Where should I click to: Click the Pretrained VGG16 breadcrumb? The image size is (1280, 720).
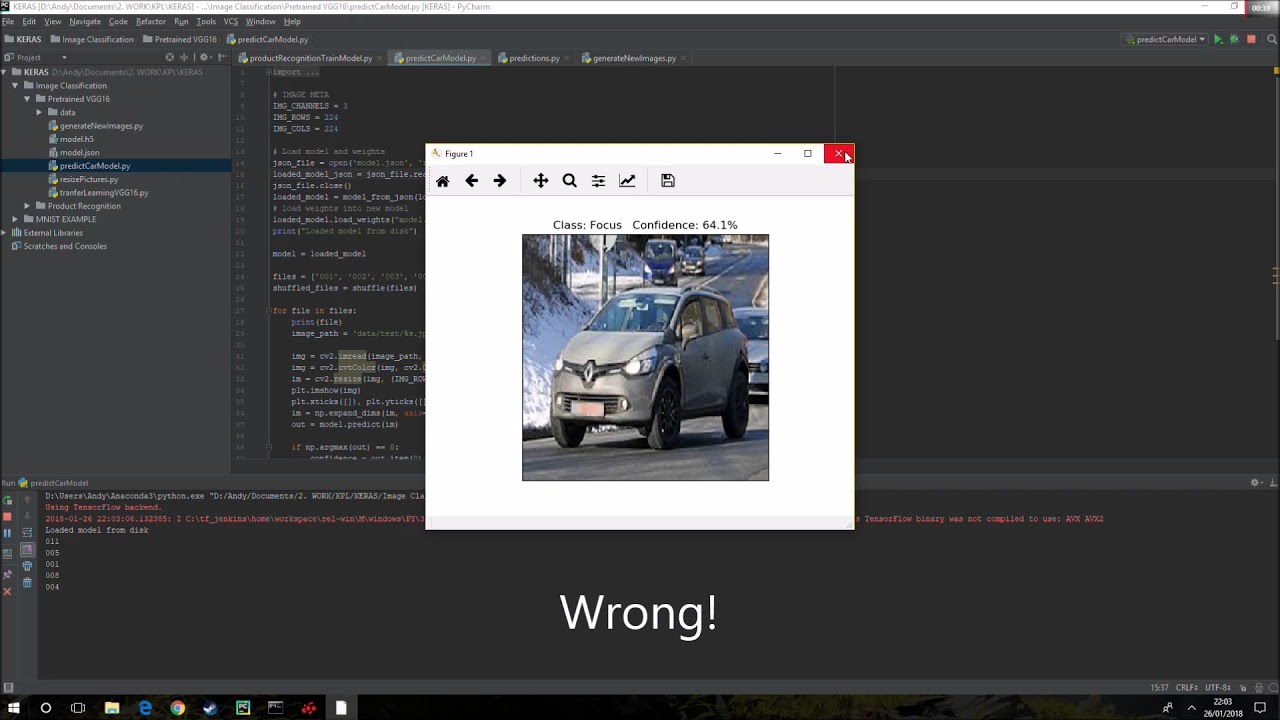[x=180, y=39]
